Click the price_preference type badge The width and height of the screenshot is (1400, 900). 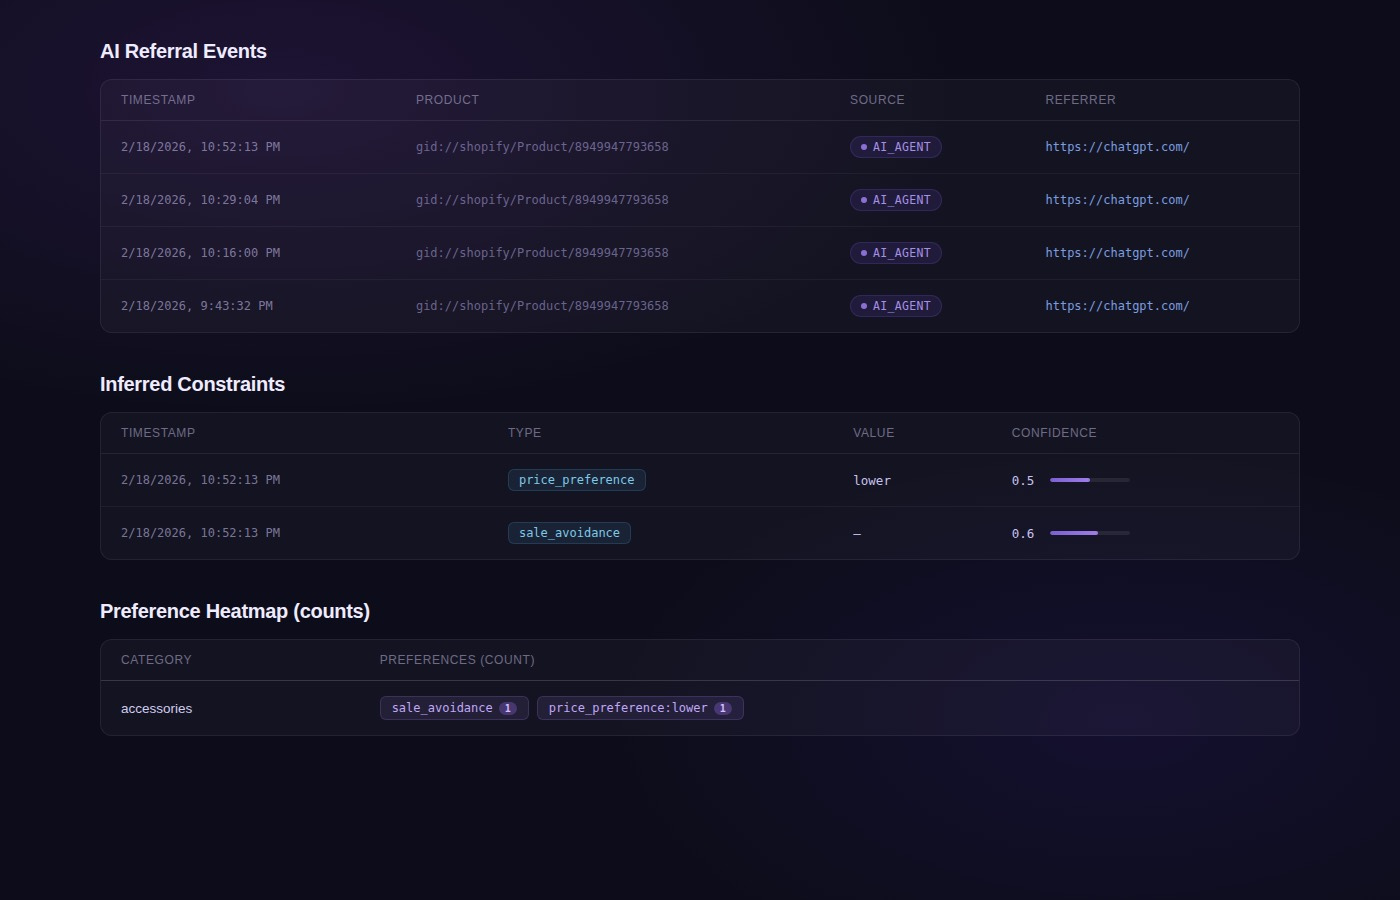click(576, 479)
